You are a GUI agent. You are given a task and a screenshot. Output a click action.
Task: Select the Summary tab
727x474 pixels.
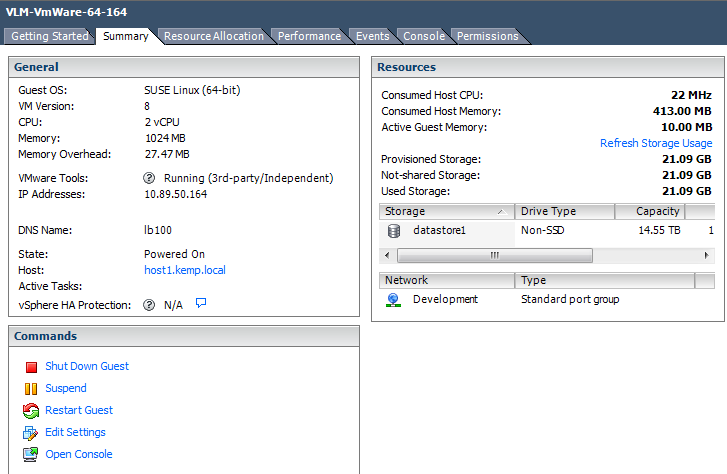pyautogui.click(x=126, y=36)
